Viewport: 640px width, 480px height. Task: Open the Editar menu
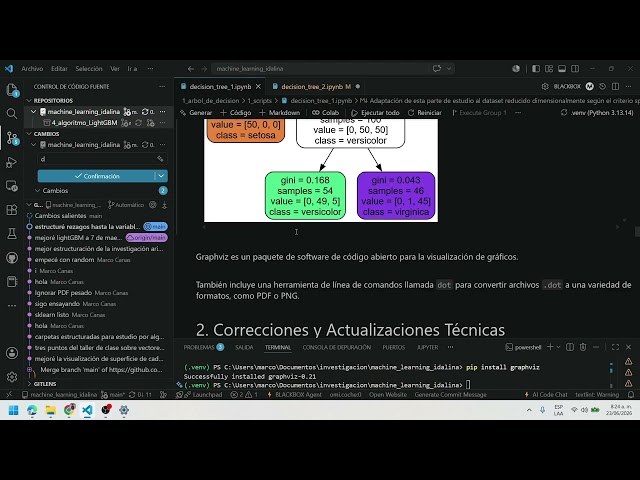tap(59, 69)
